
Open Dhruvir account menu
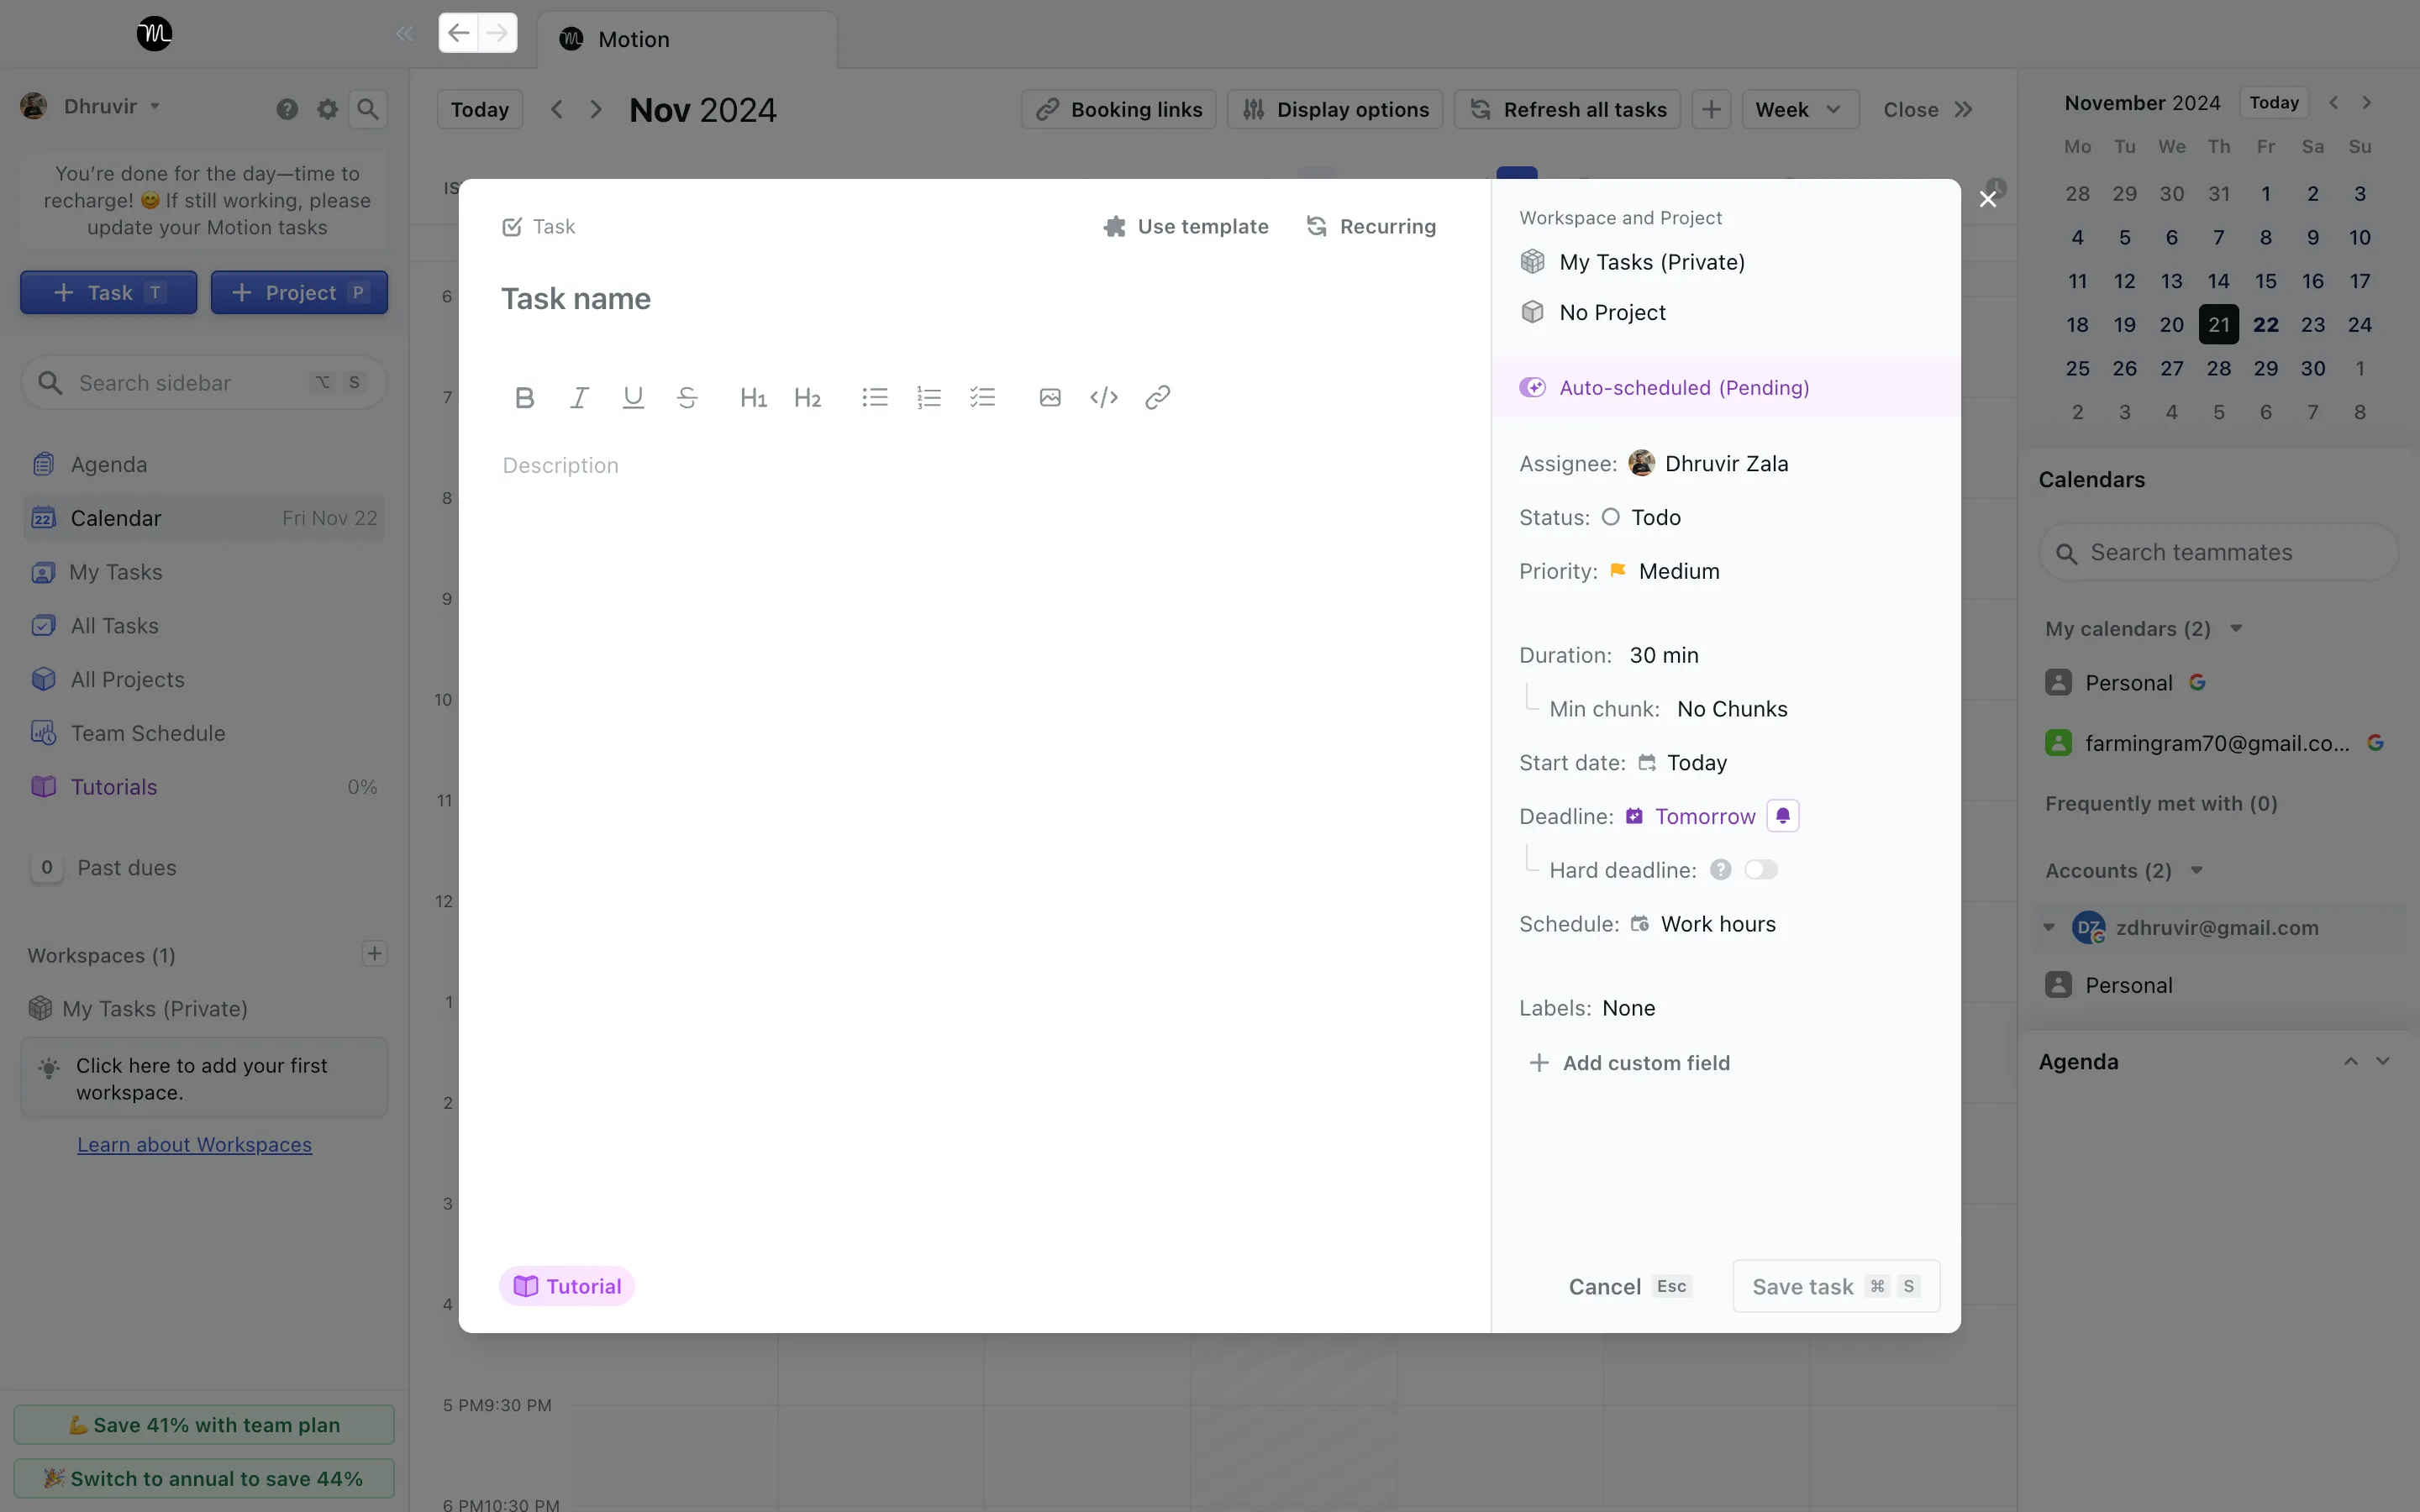coord(91,106)
